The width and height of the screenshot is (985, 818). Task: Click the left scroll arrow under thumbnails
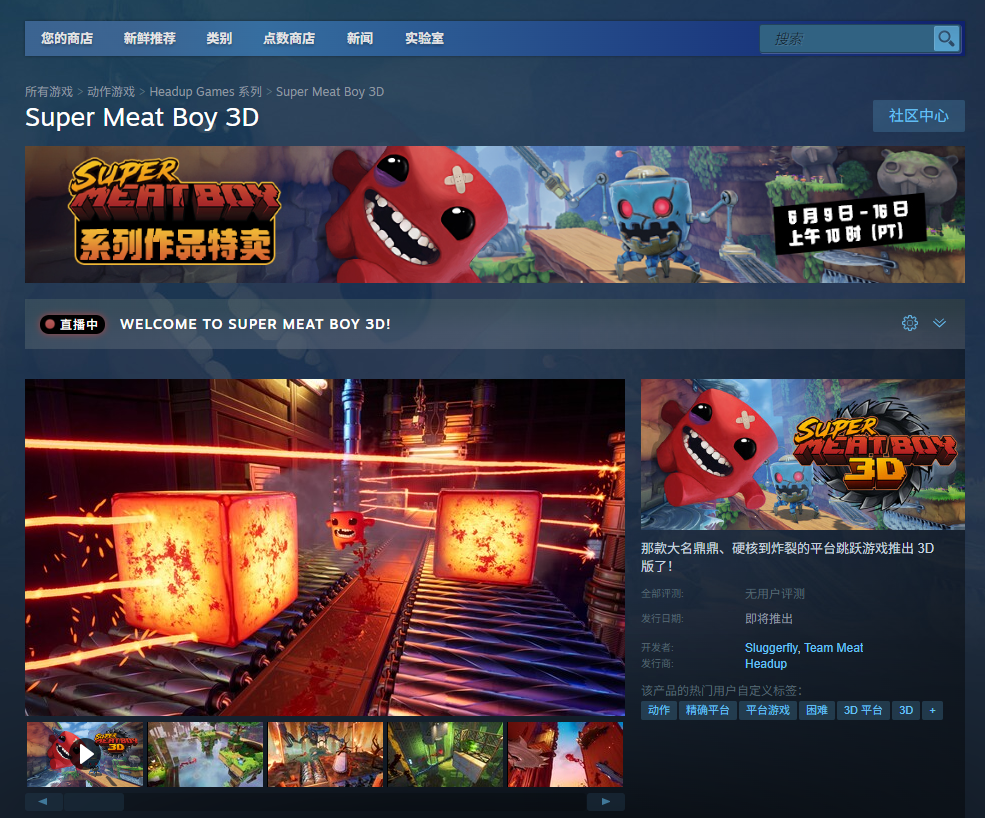[43, 801]
